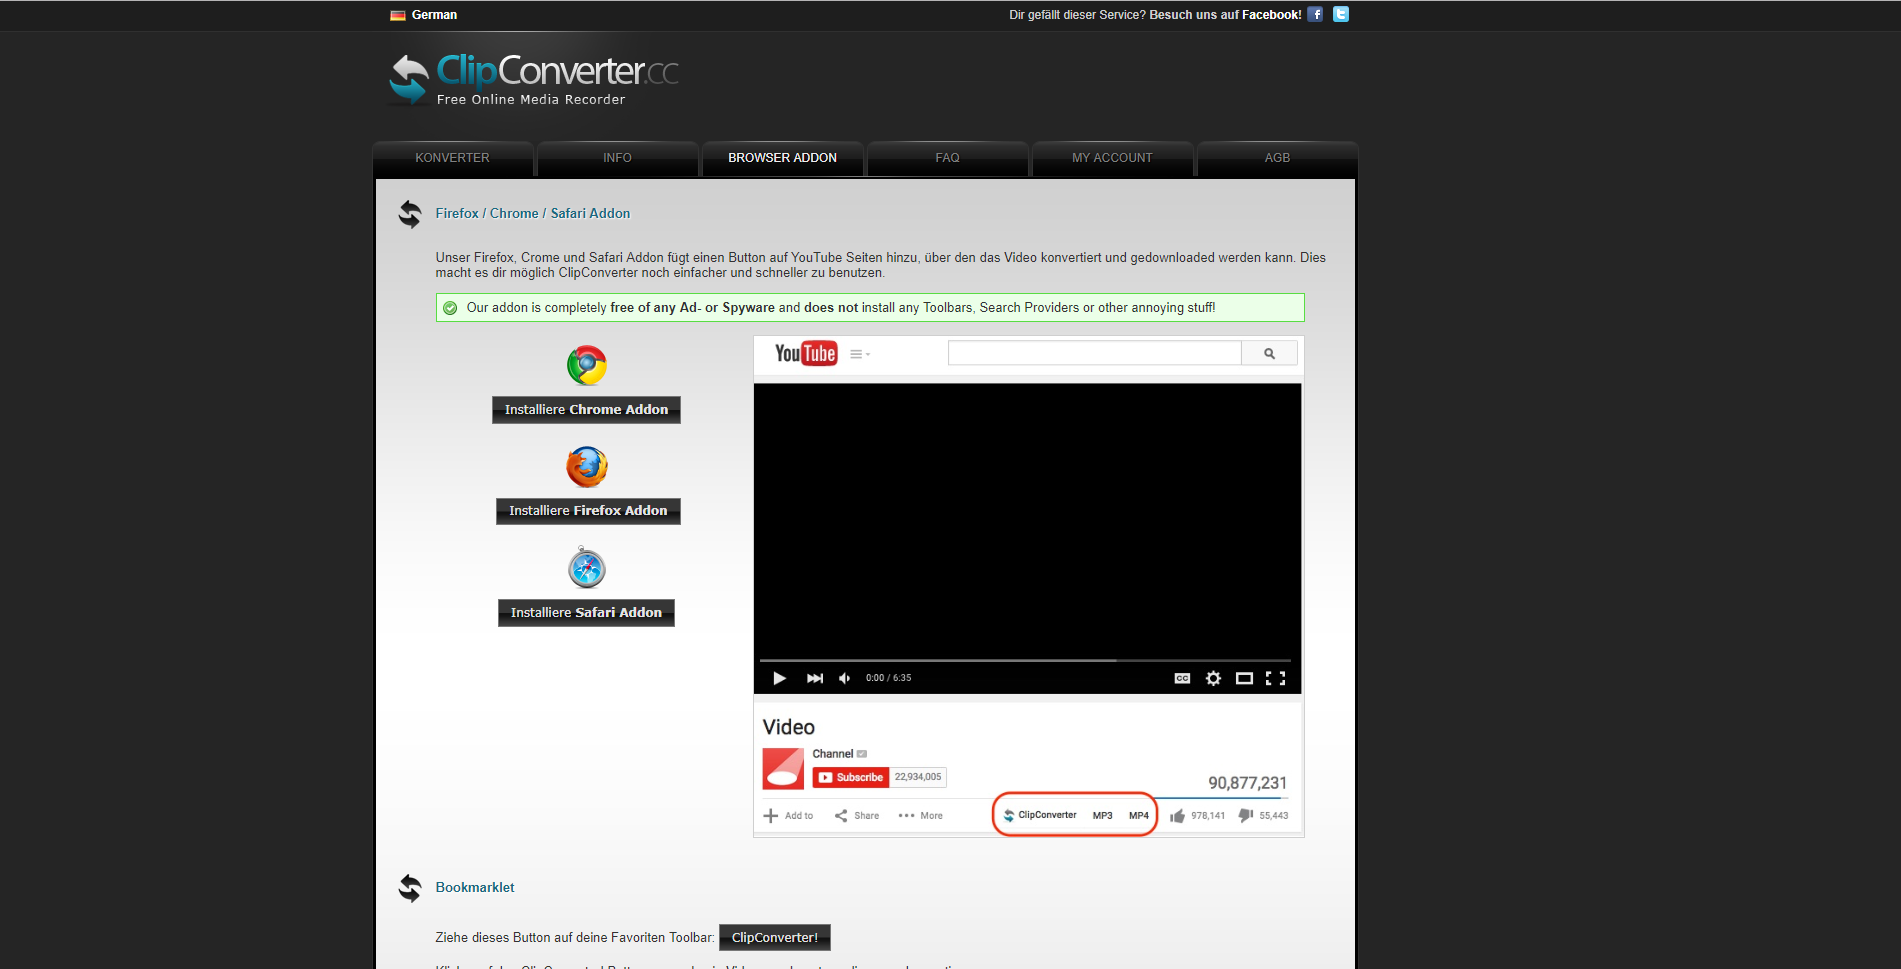This screenshot has width=1901, height=969.
Task: Click the Facebook icon in top bar
Action: 1315,14
